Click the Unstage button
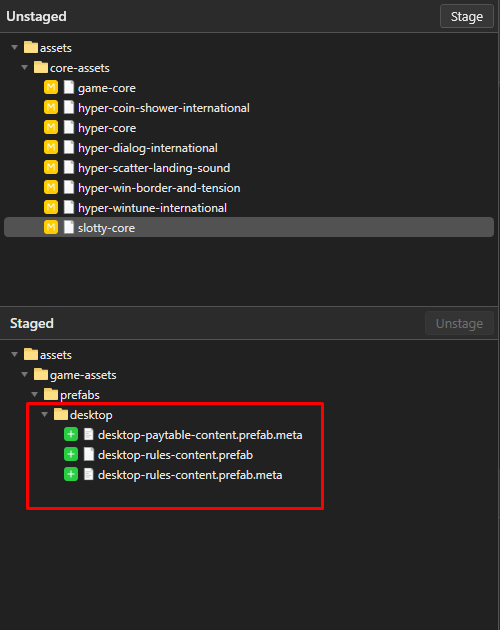Image resolution: width=500 pixels, height=630 pixels. click(459, 323)
